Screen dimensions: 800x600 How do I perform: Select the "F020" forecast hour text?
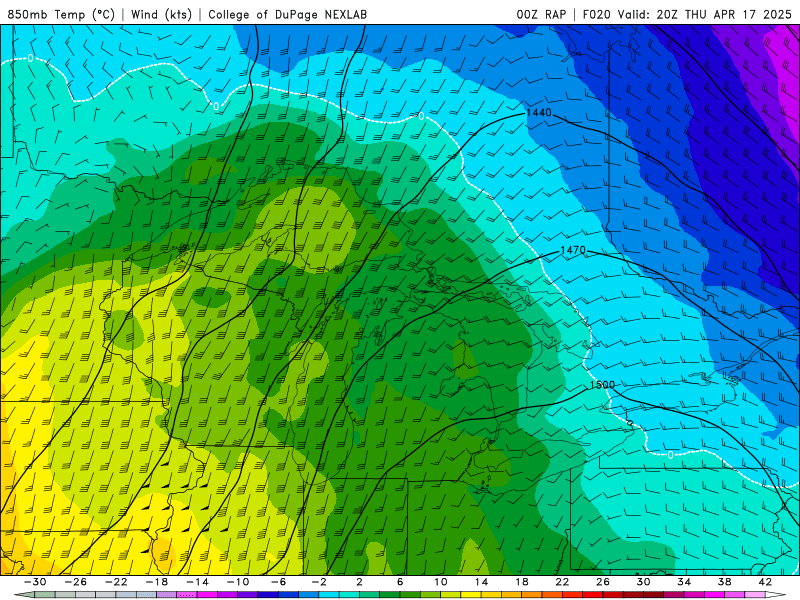[x=597, y=14]
